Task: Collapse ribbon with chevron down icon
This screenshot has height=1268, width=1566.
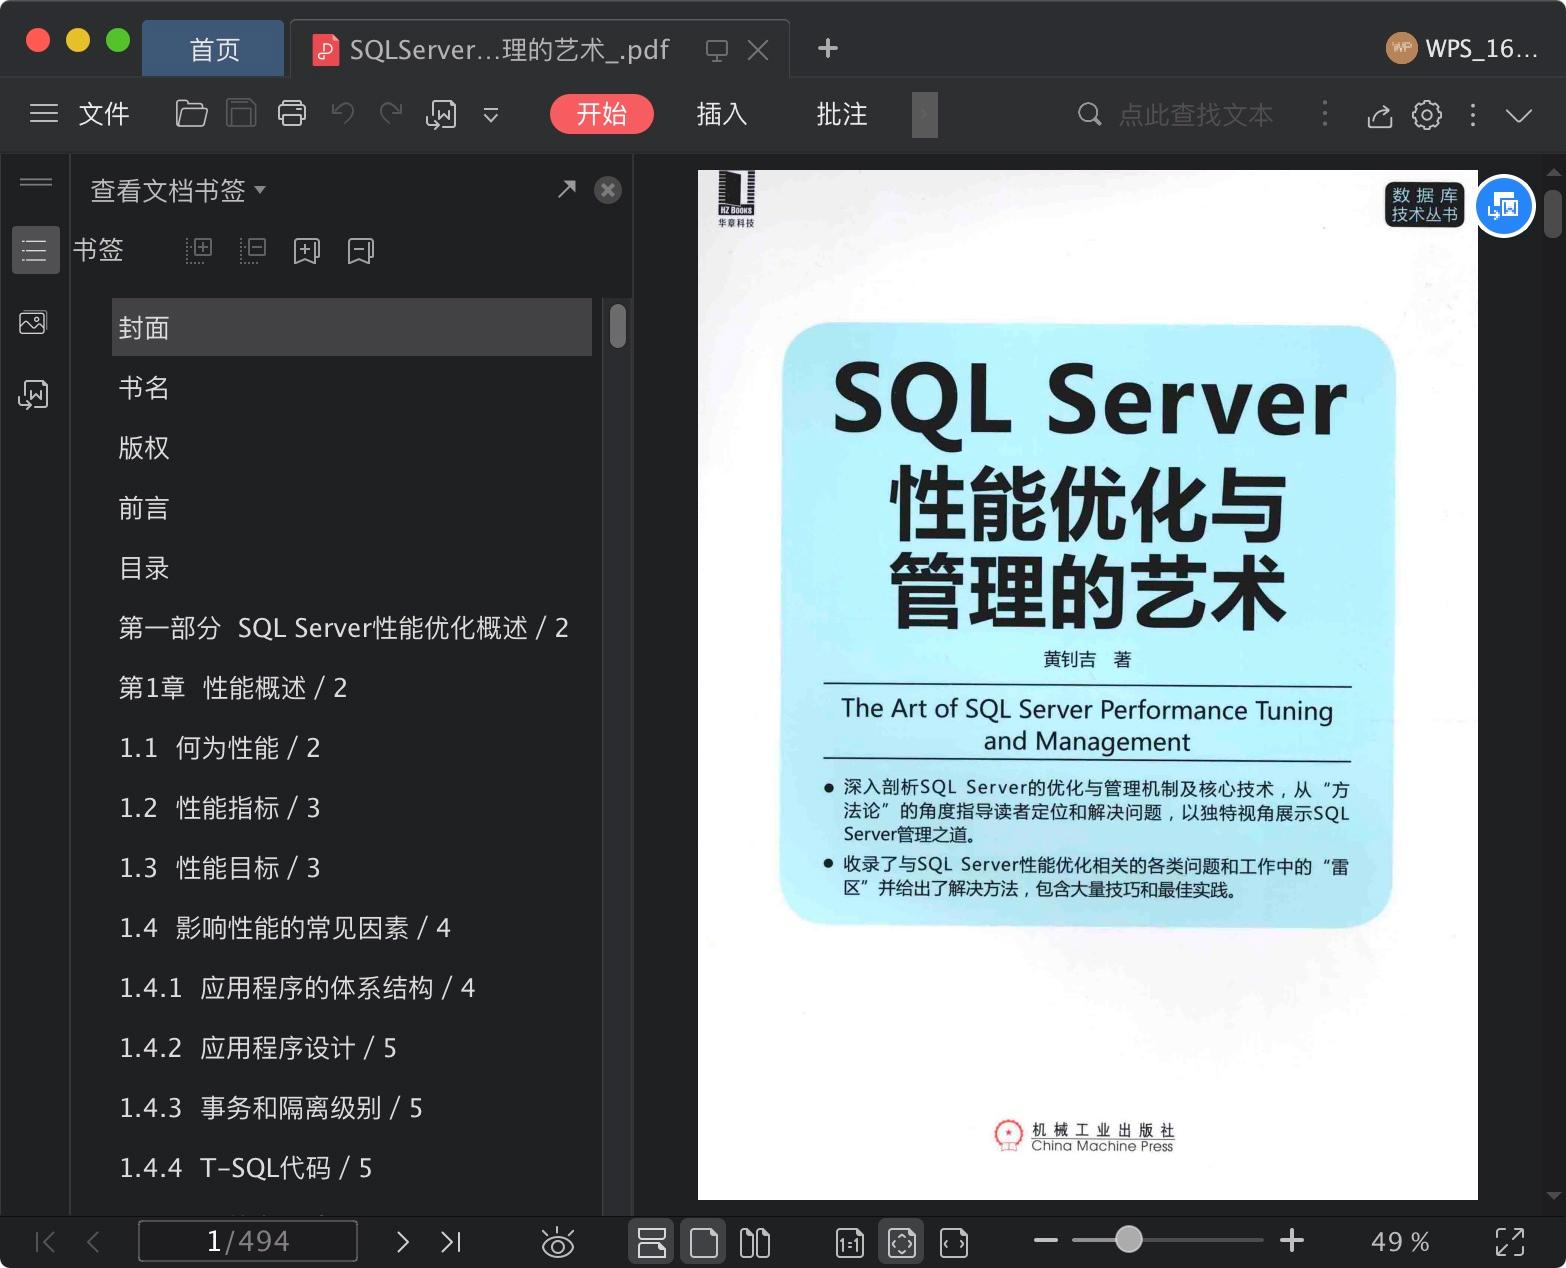Action: (1519, 116)
